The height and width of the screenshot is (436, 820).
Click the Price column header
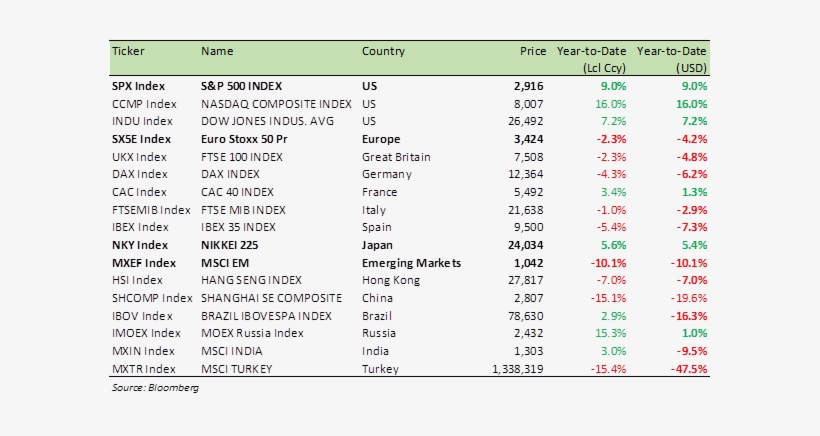click(x=533, y=50)
